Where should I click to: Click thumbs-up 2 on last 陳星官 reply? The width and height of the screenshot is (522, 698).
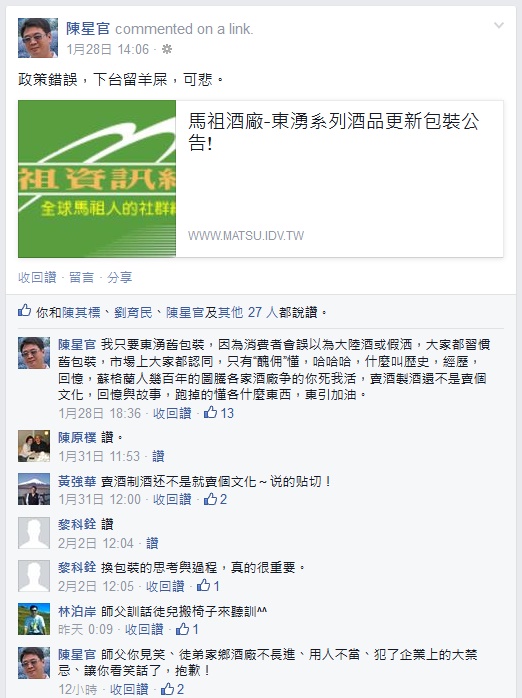(172, 689)
